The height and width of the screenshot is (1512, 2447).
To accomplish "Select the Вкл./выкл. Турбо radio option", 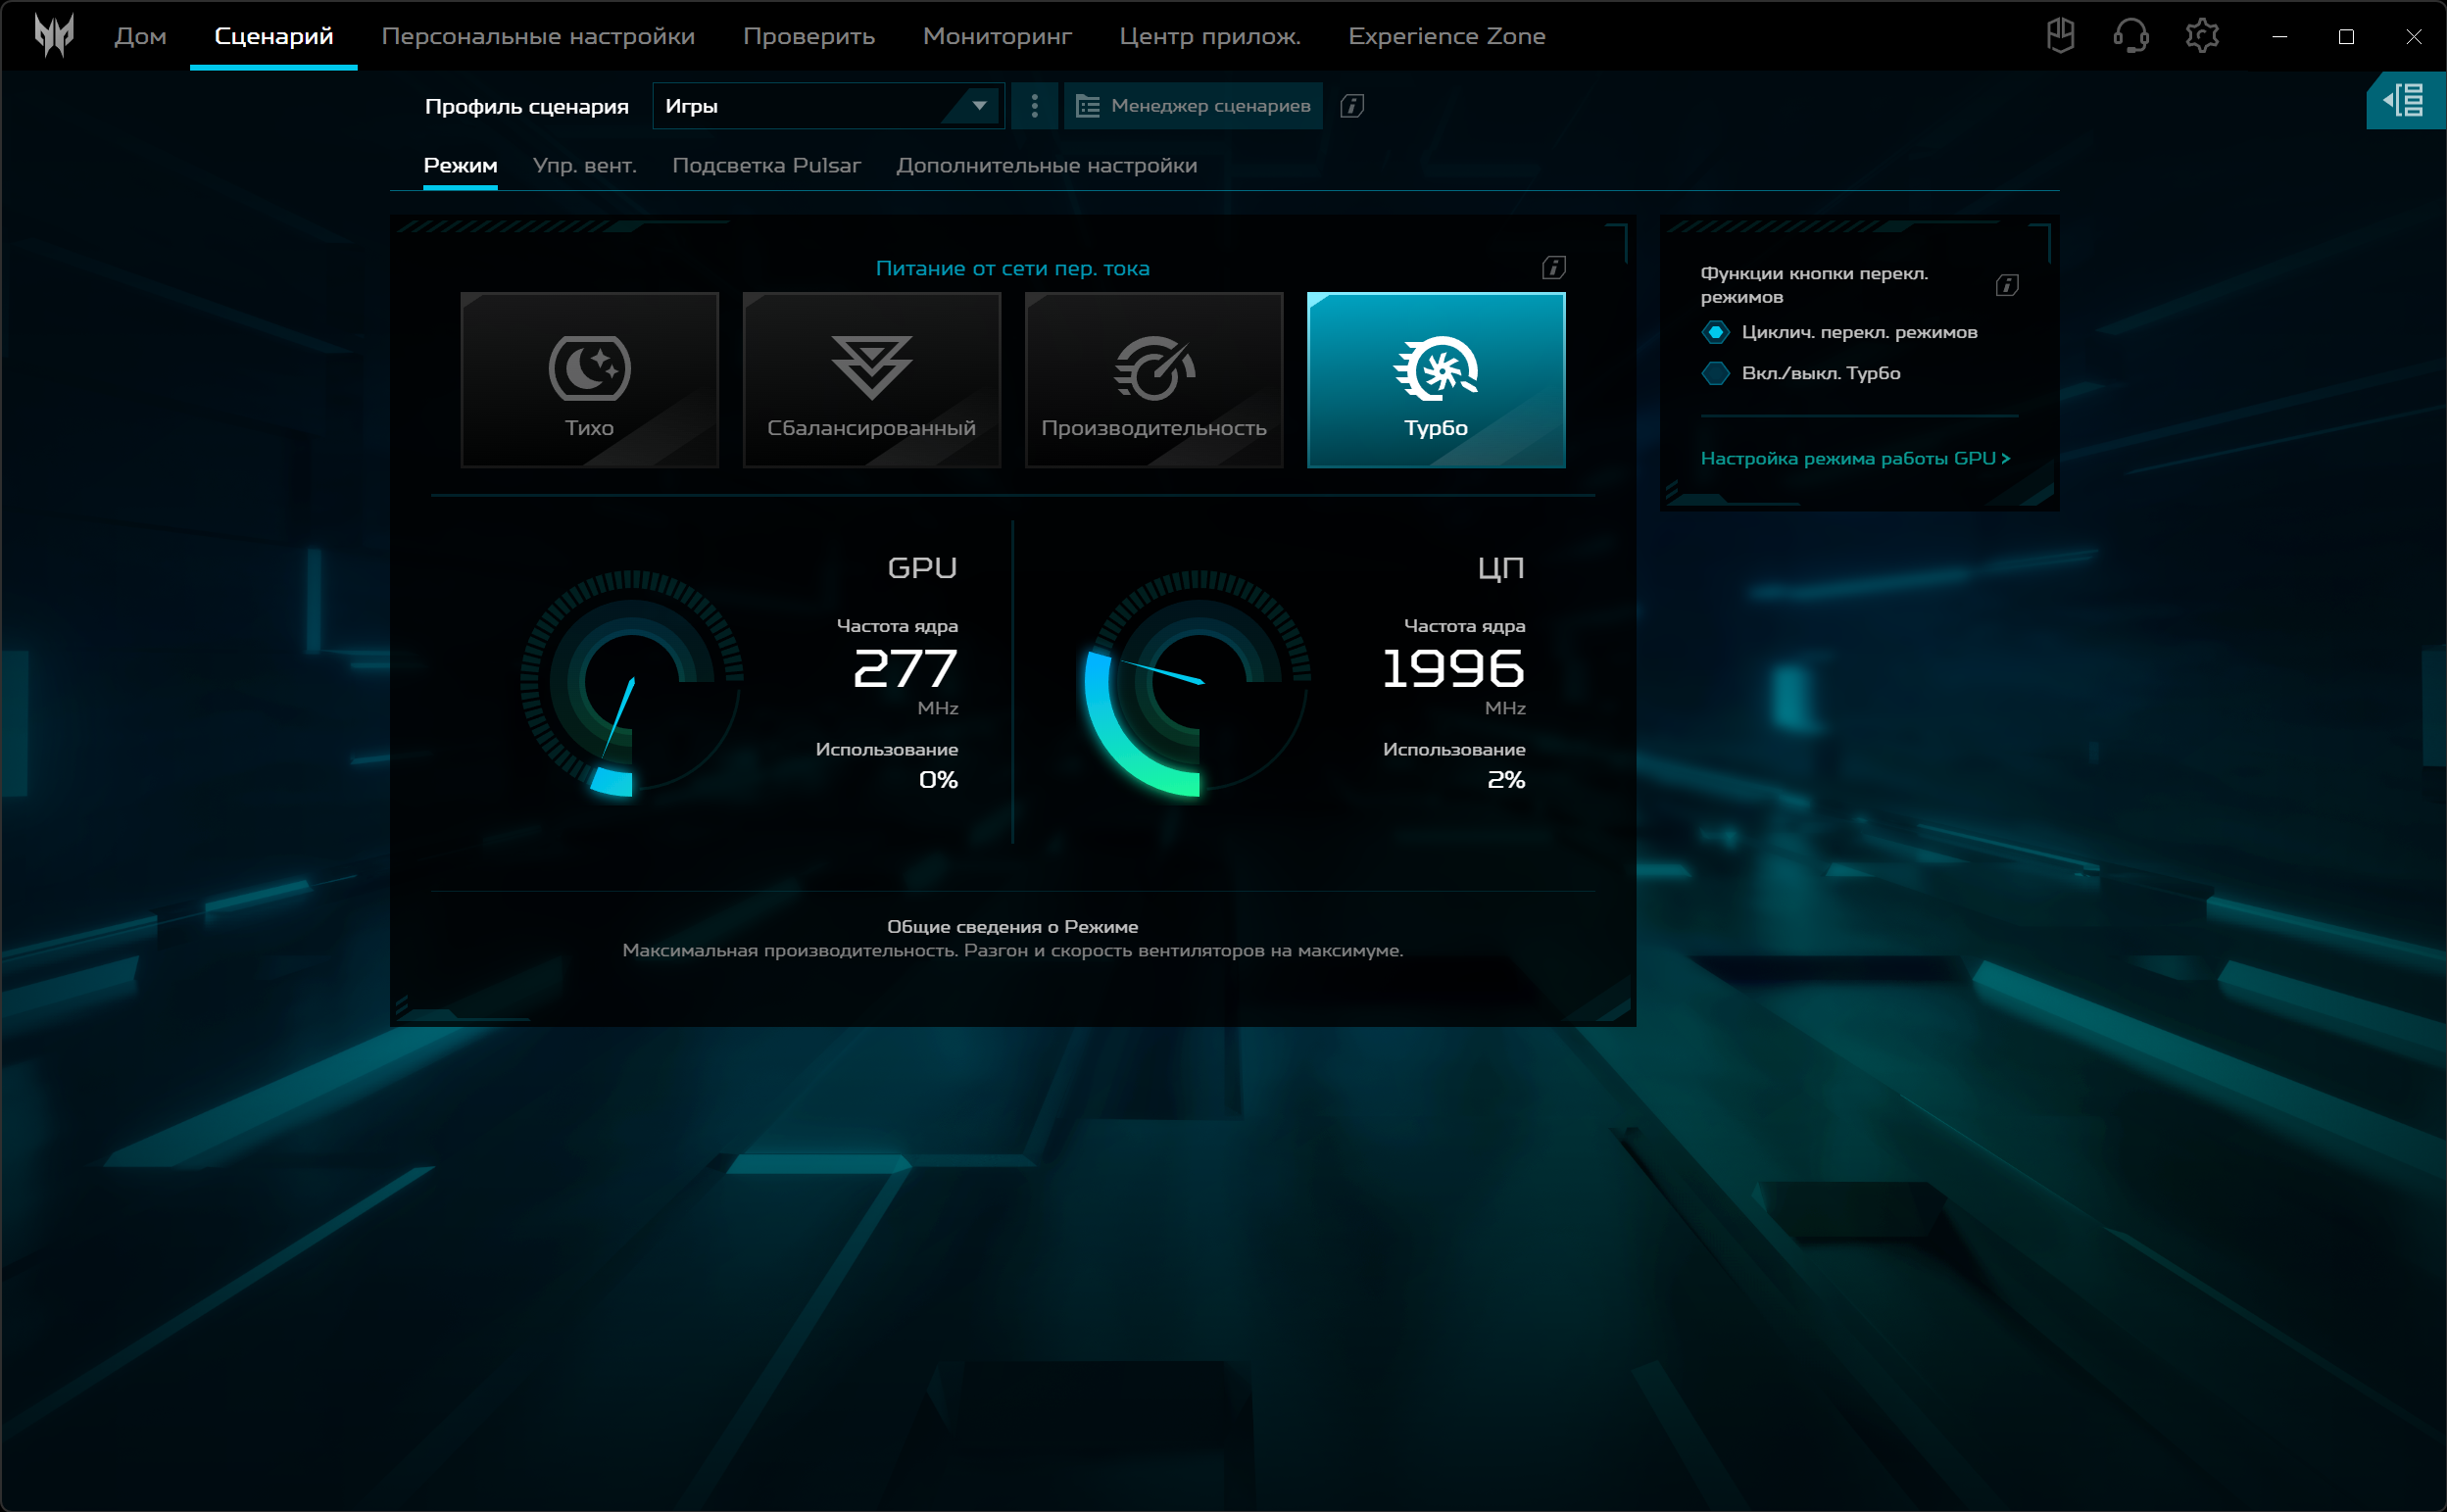I will 1715,373.
